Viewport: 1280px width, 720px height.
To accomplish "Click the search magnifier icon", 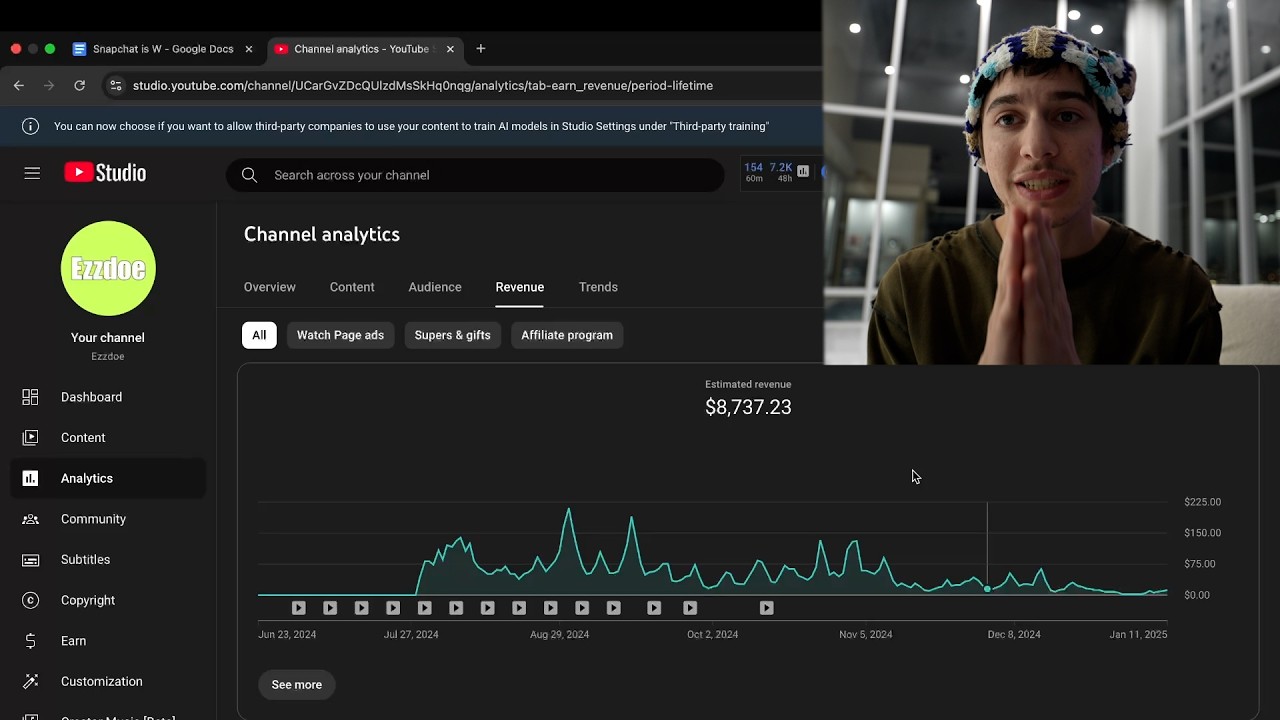I will 249,175.
